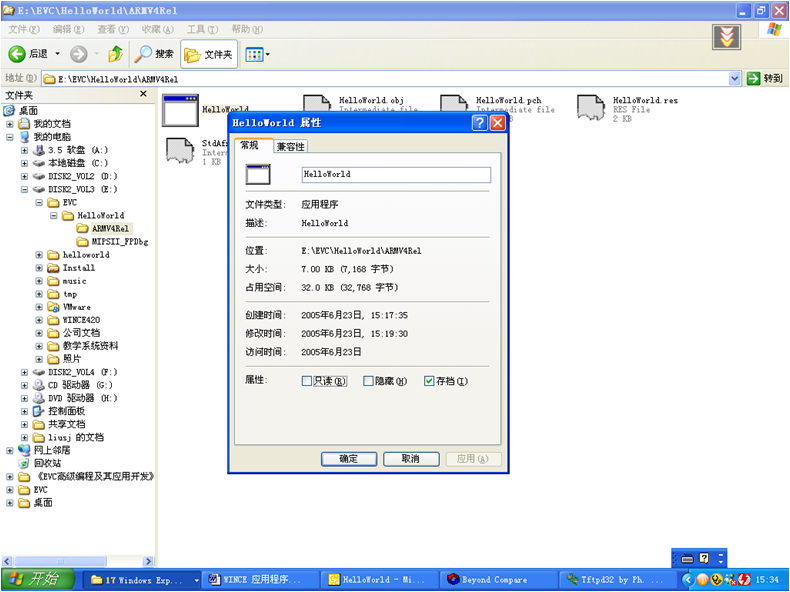Viewport: 790px width, 592px height.
Task: Uncheck the archive attribute checkbox
Action: (x=429, y=381)
